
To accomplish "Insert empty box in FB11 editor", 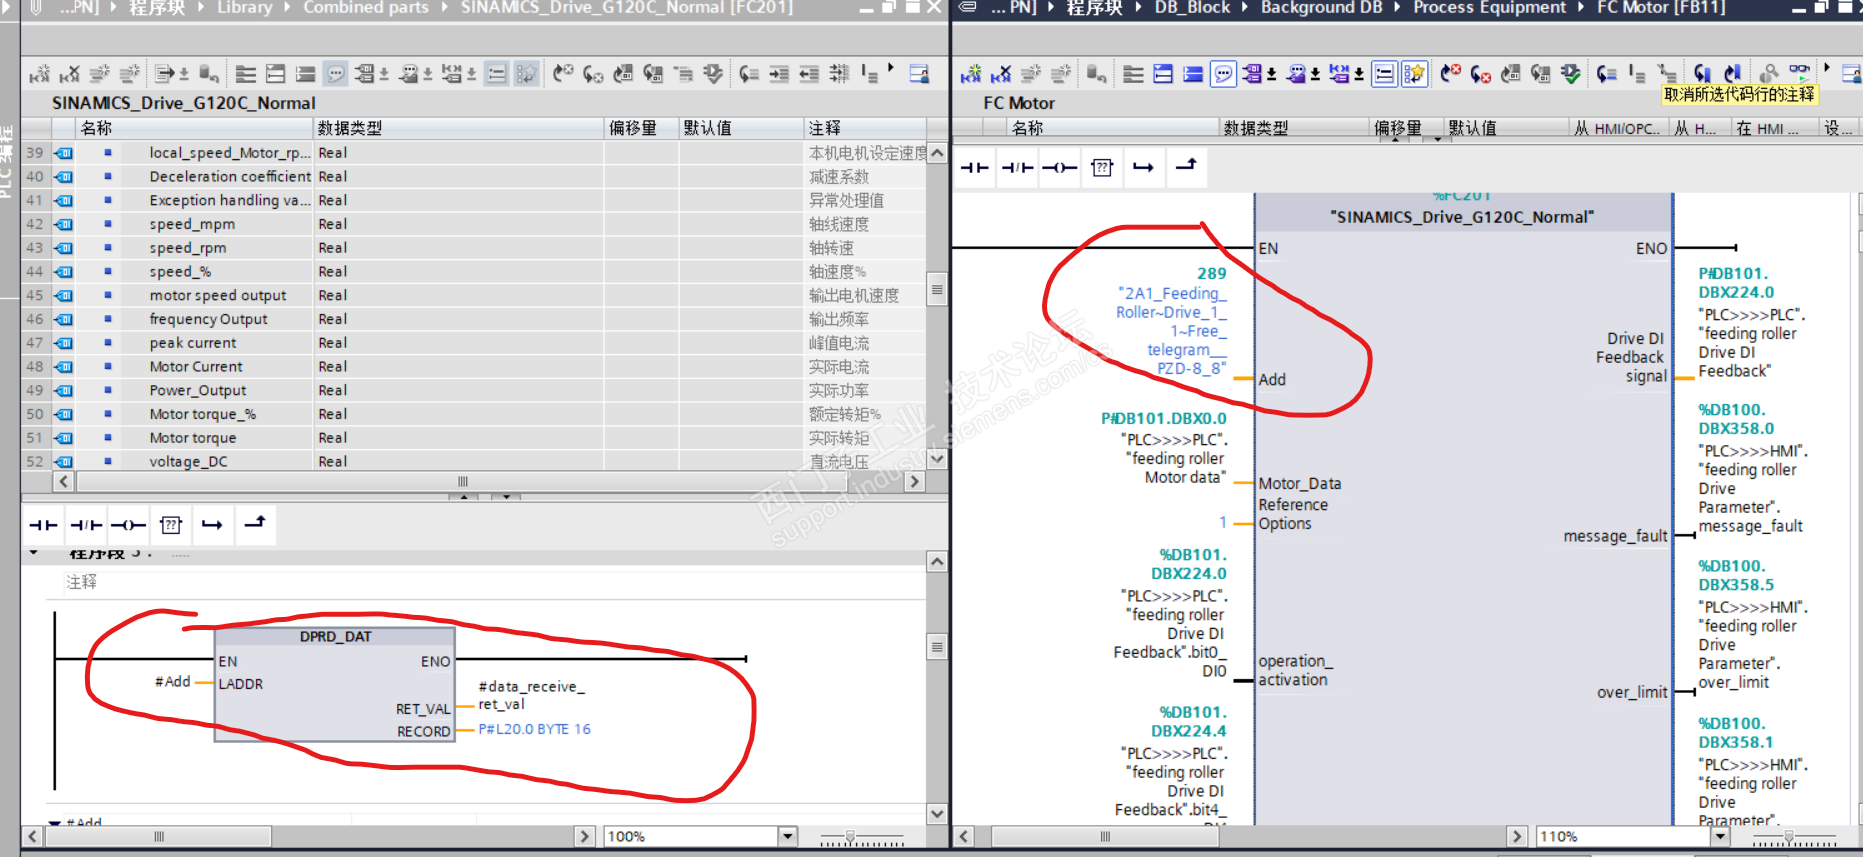I will coord(1102,167).
